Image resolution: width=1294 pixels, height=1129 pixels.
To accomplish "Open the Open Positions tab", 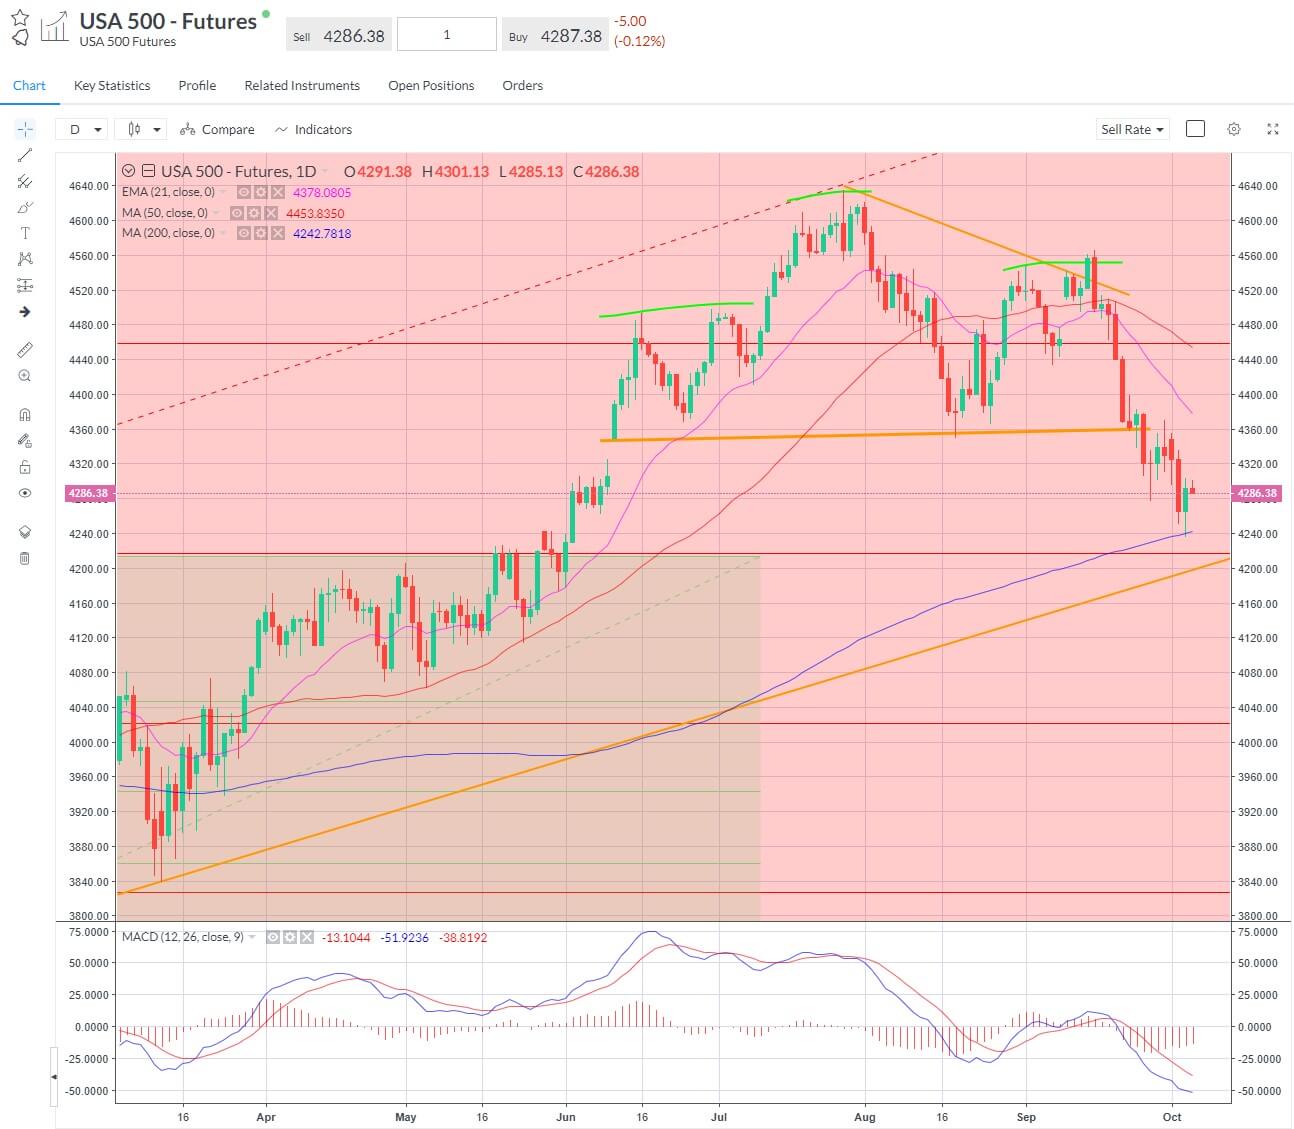I will (x=431, y=85).
